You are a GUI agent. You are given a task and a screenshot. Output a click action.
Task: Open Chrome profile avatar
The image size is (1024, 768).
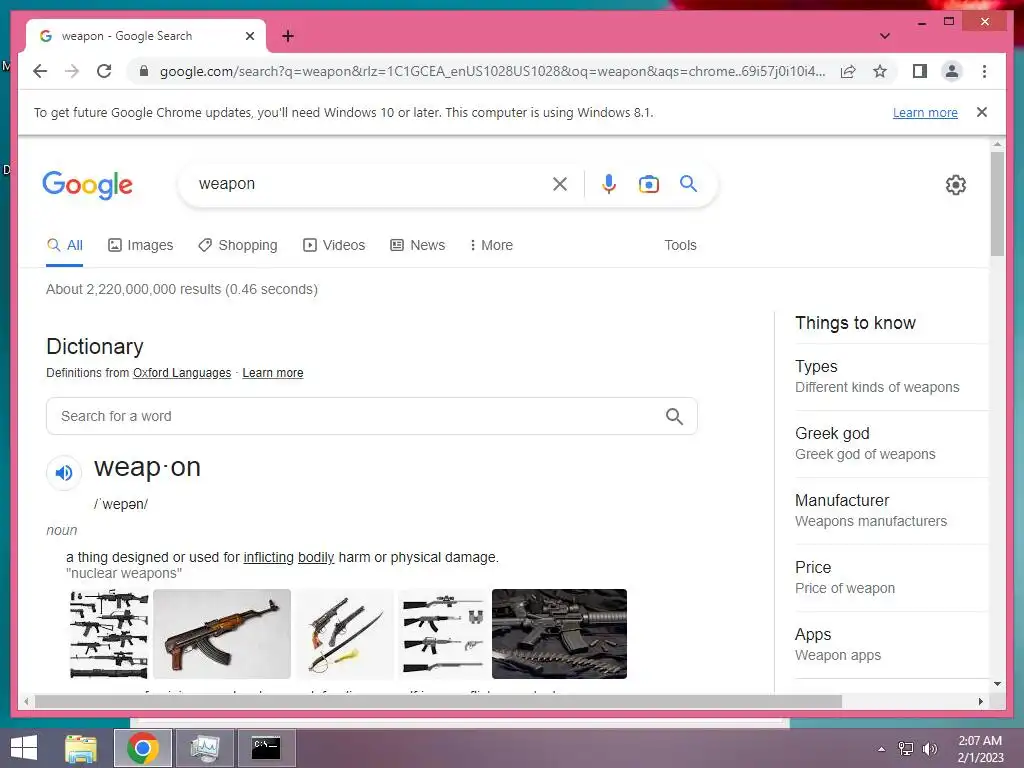pyautogui.click(x=952, y=71)
